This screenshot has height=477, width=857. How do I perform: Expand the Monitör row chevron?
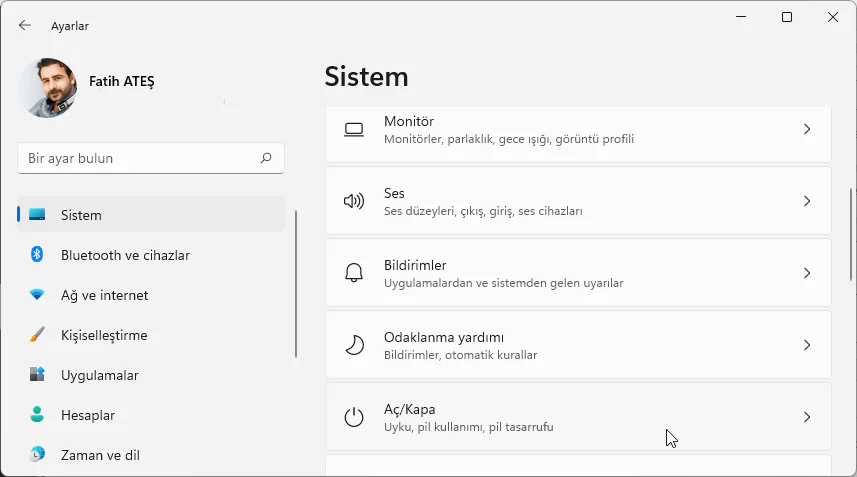(x=807, y=129)
